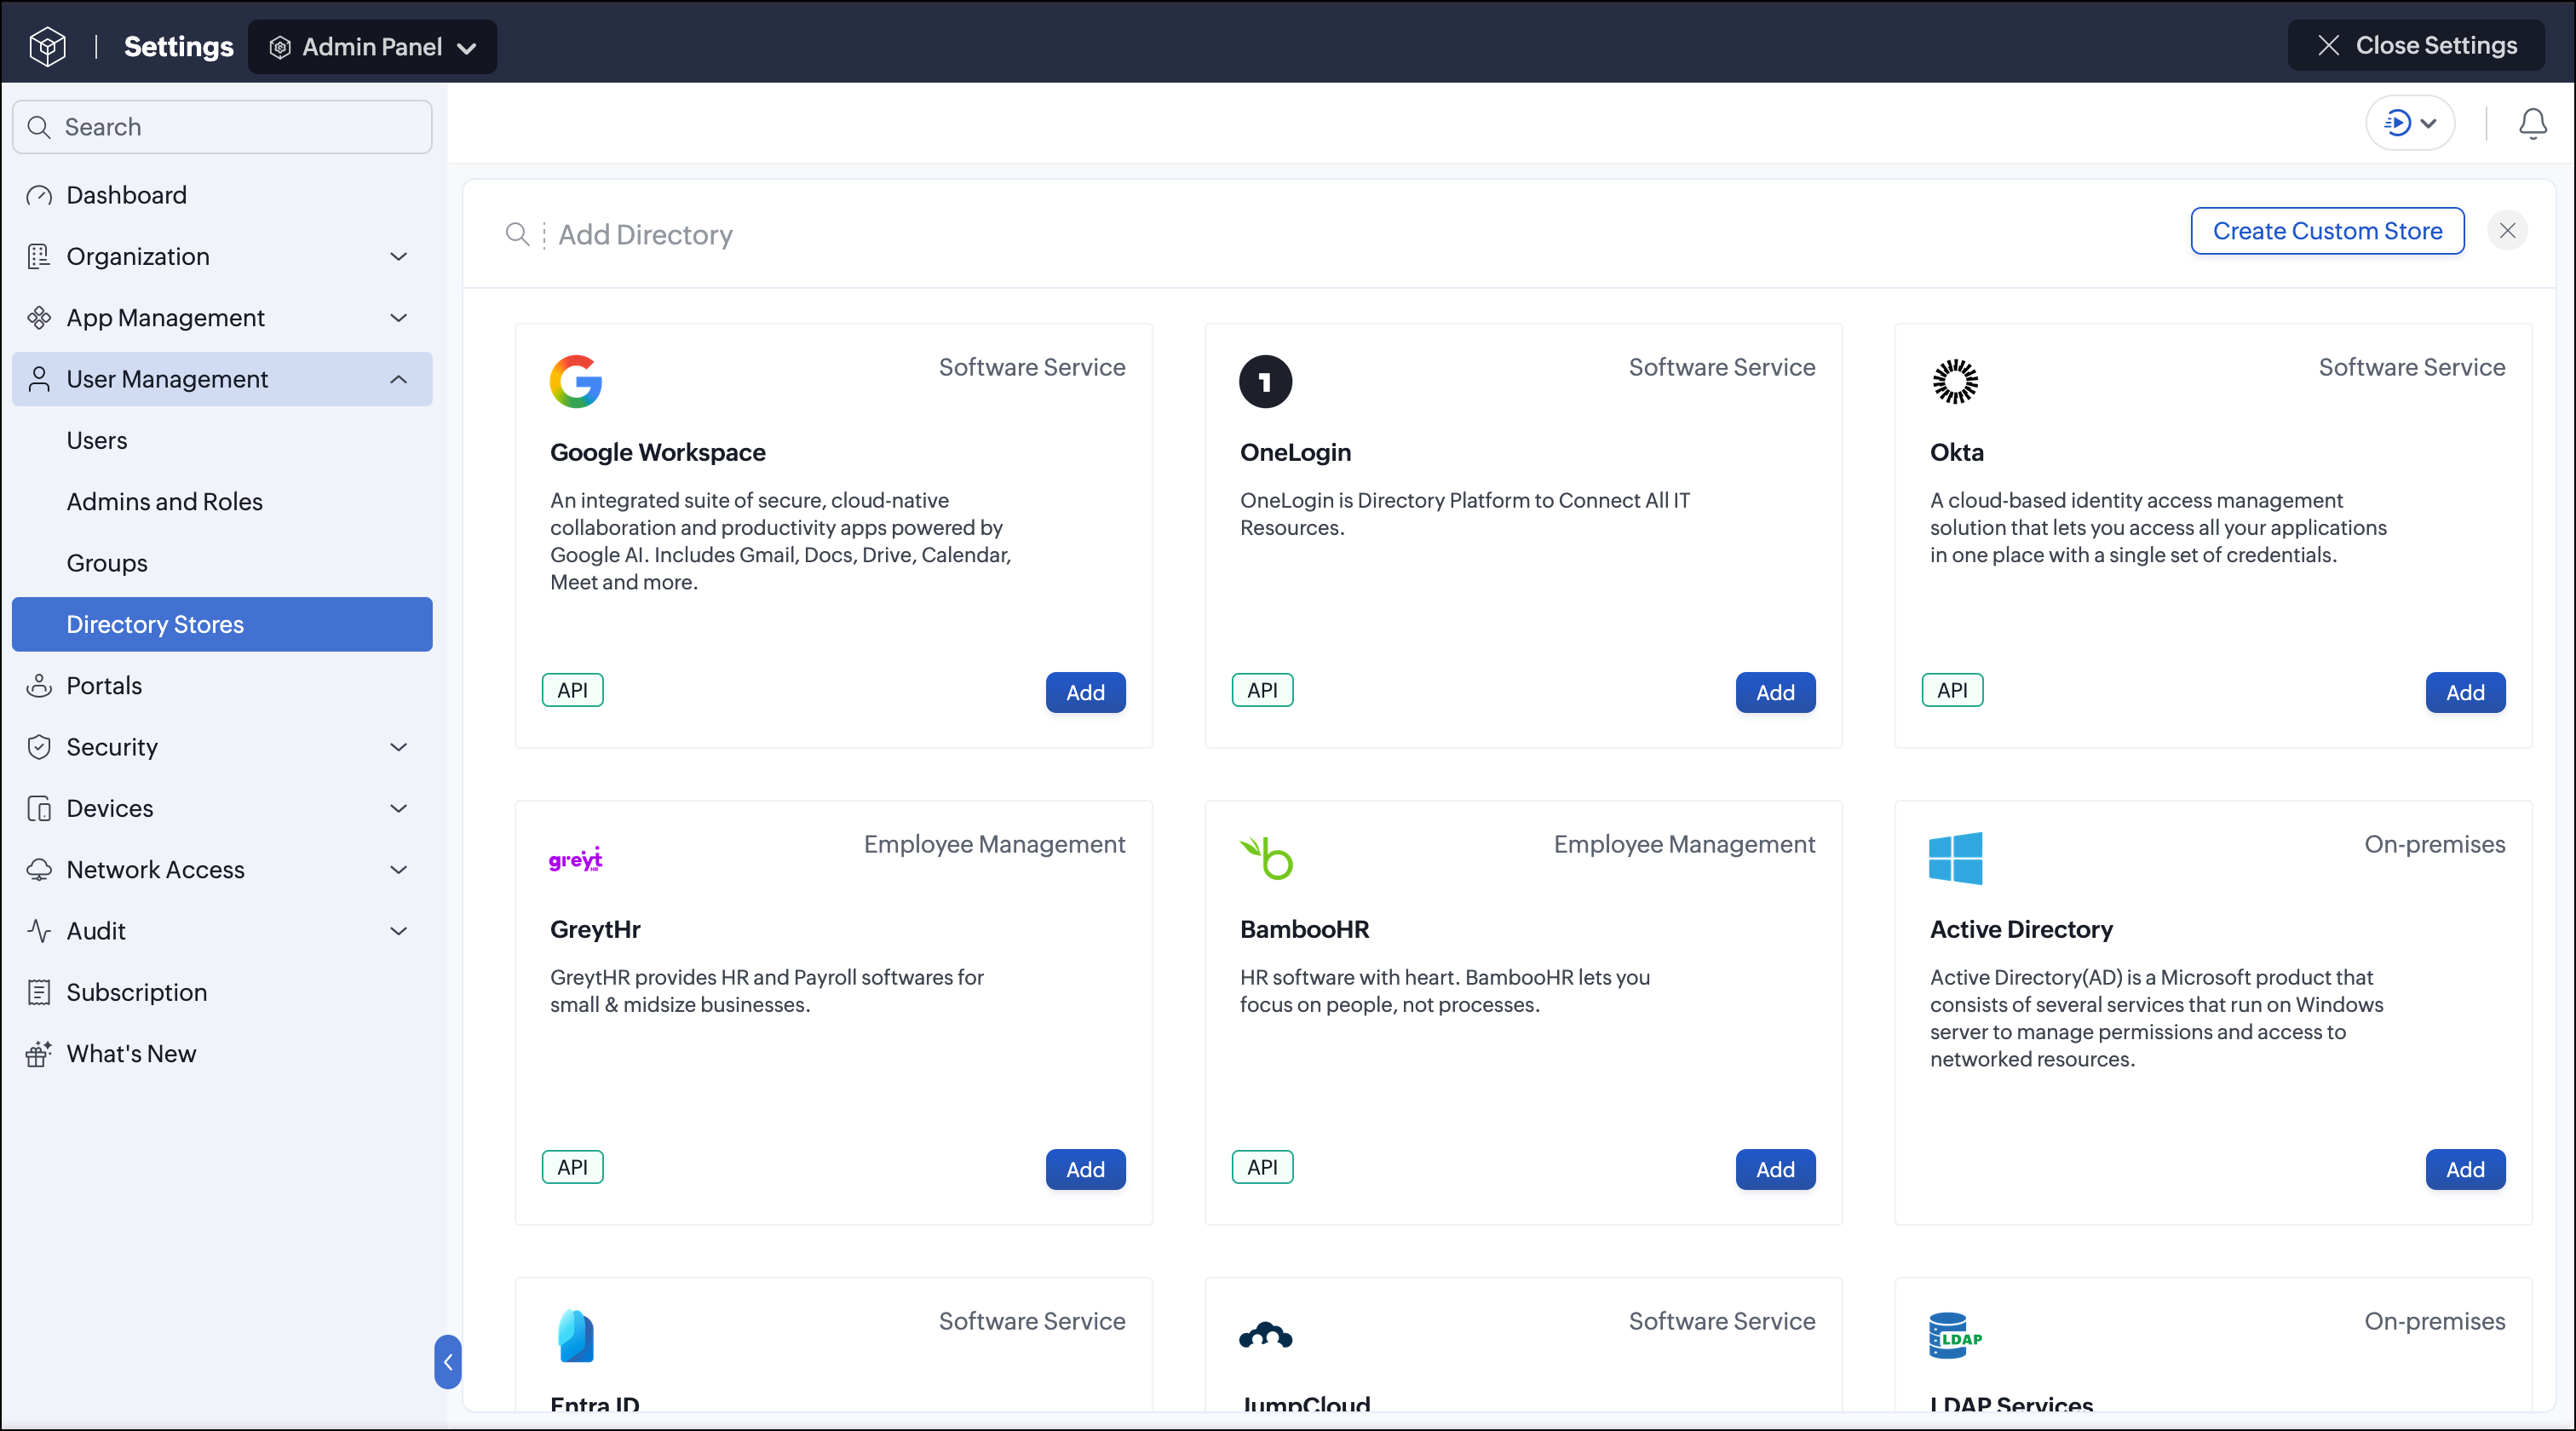Screen dimensions: 2576x1431
Task: Click the API tag on OneLogin
Action: (1262, 691)
